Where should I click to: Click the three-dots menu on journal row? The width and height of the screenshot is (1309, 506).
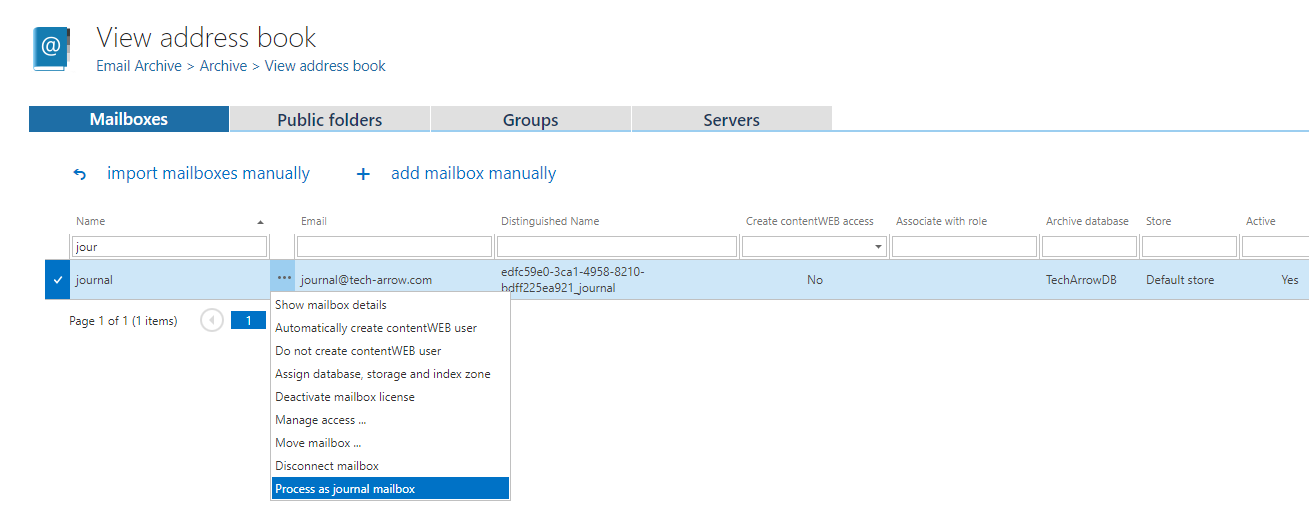[284, 279]
